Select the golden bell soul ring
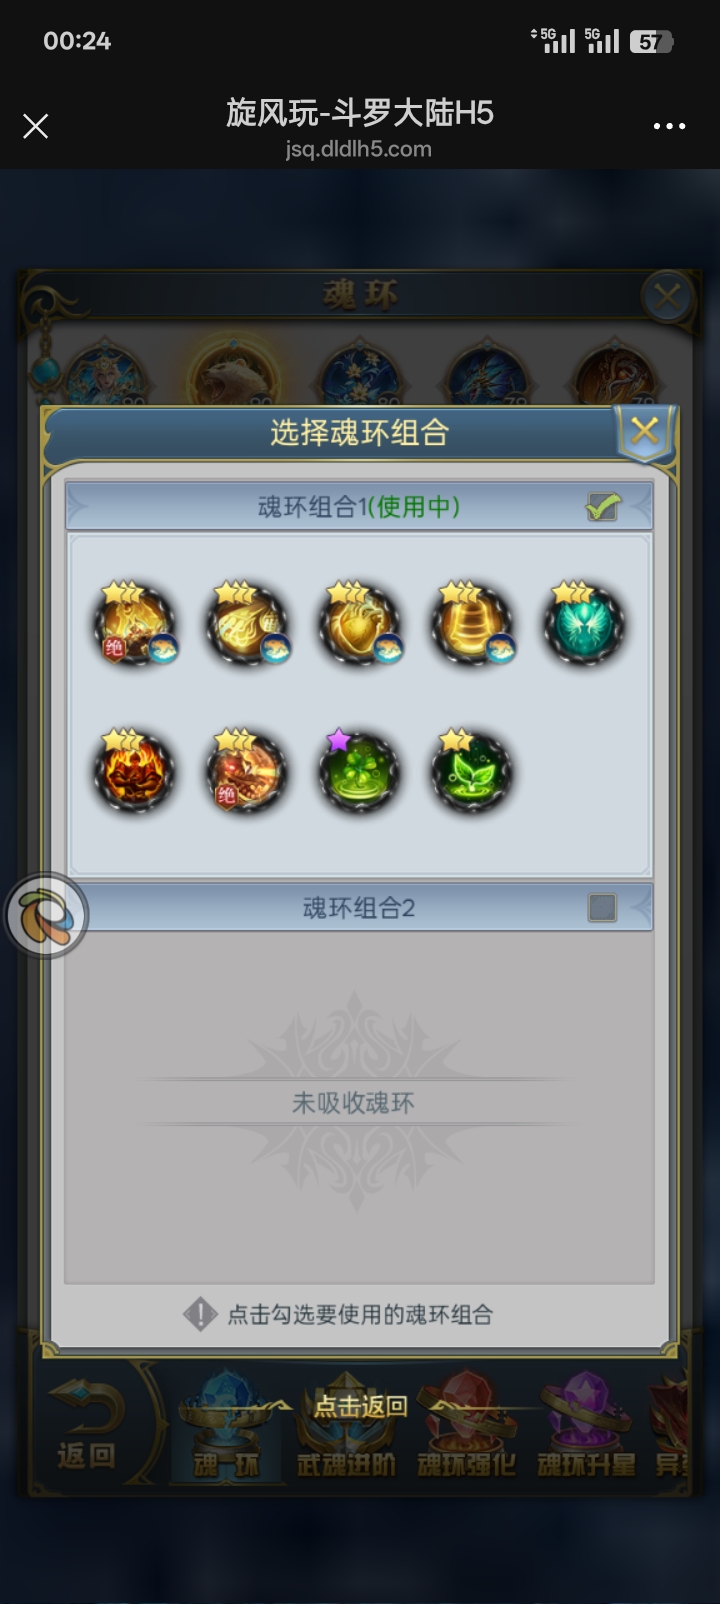Viewport: 720px width, 1604px height. point(471,623)
